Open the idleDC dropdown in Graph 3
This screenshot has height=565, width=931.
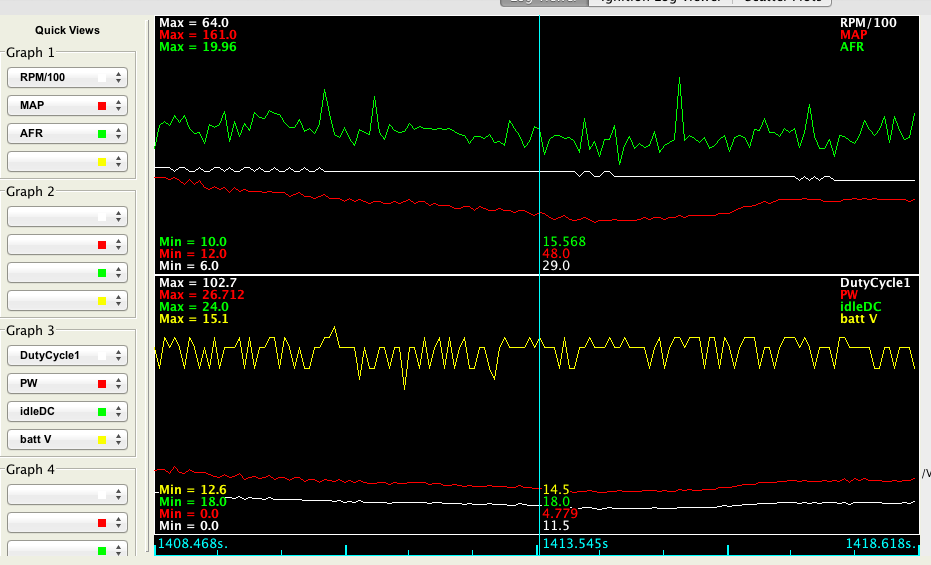pyautogui.click(x=66, y=411)
